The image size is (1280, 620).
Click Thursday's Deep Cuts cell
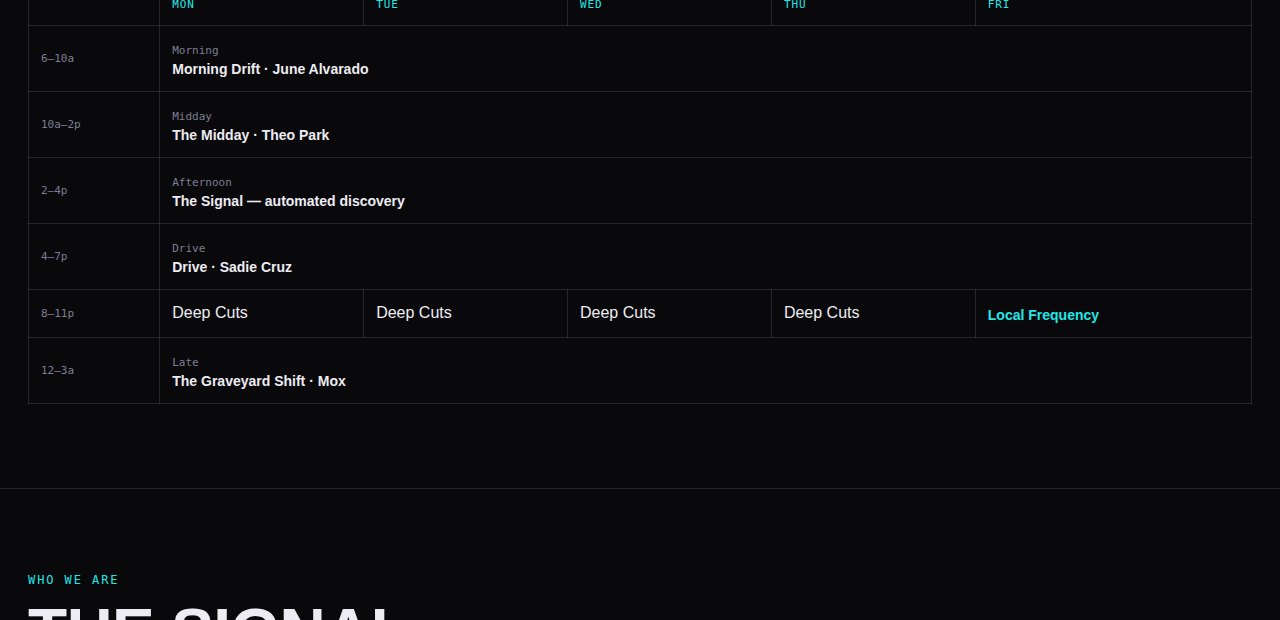point(873,313)
